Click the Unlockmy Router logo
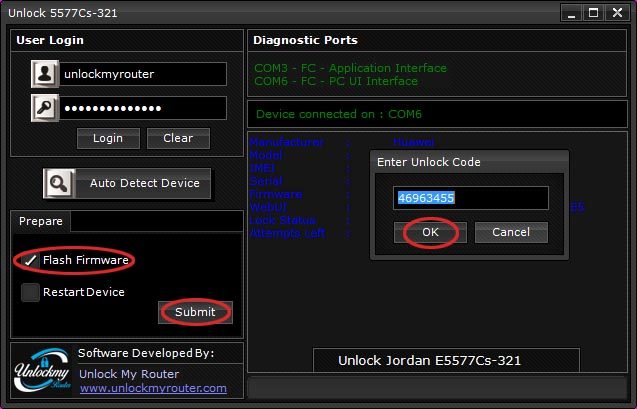The width and height of the screenshot is (637, 409). 42,370
